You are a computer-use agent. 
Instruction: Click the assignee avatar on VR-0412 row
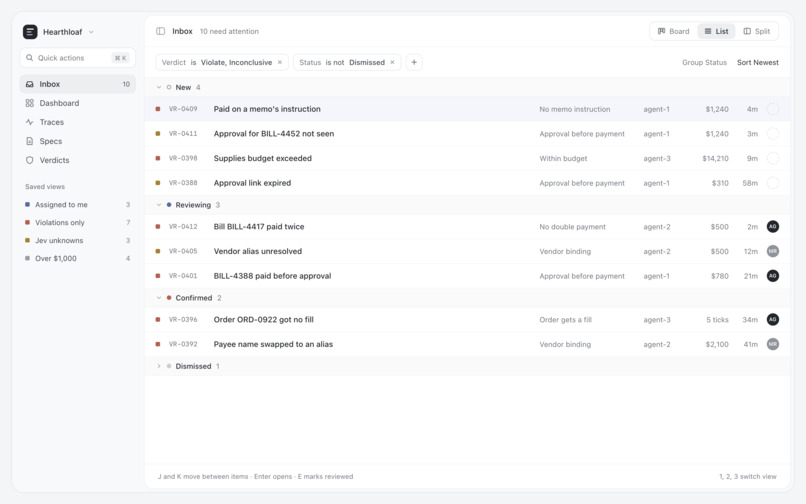pyautogui.click(x=773, y=226)
